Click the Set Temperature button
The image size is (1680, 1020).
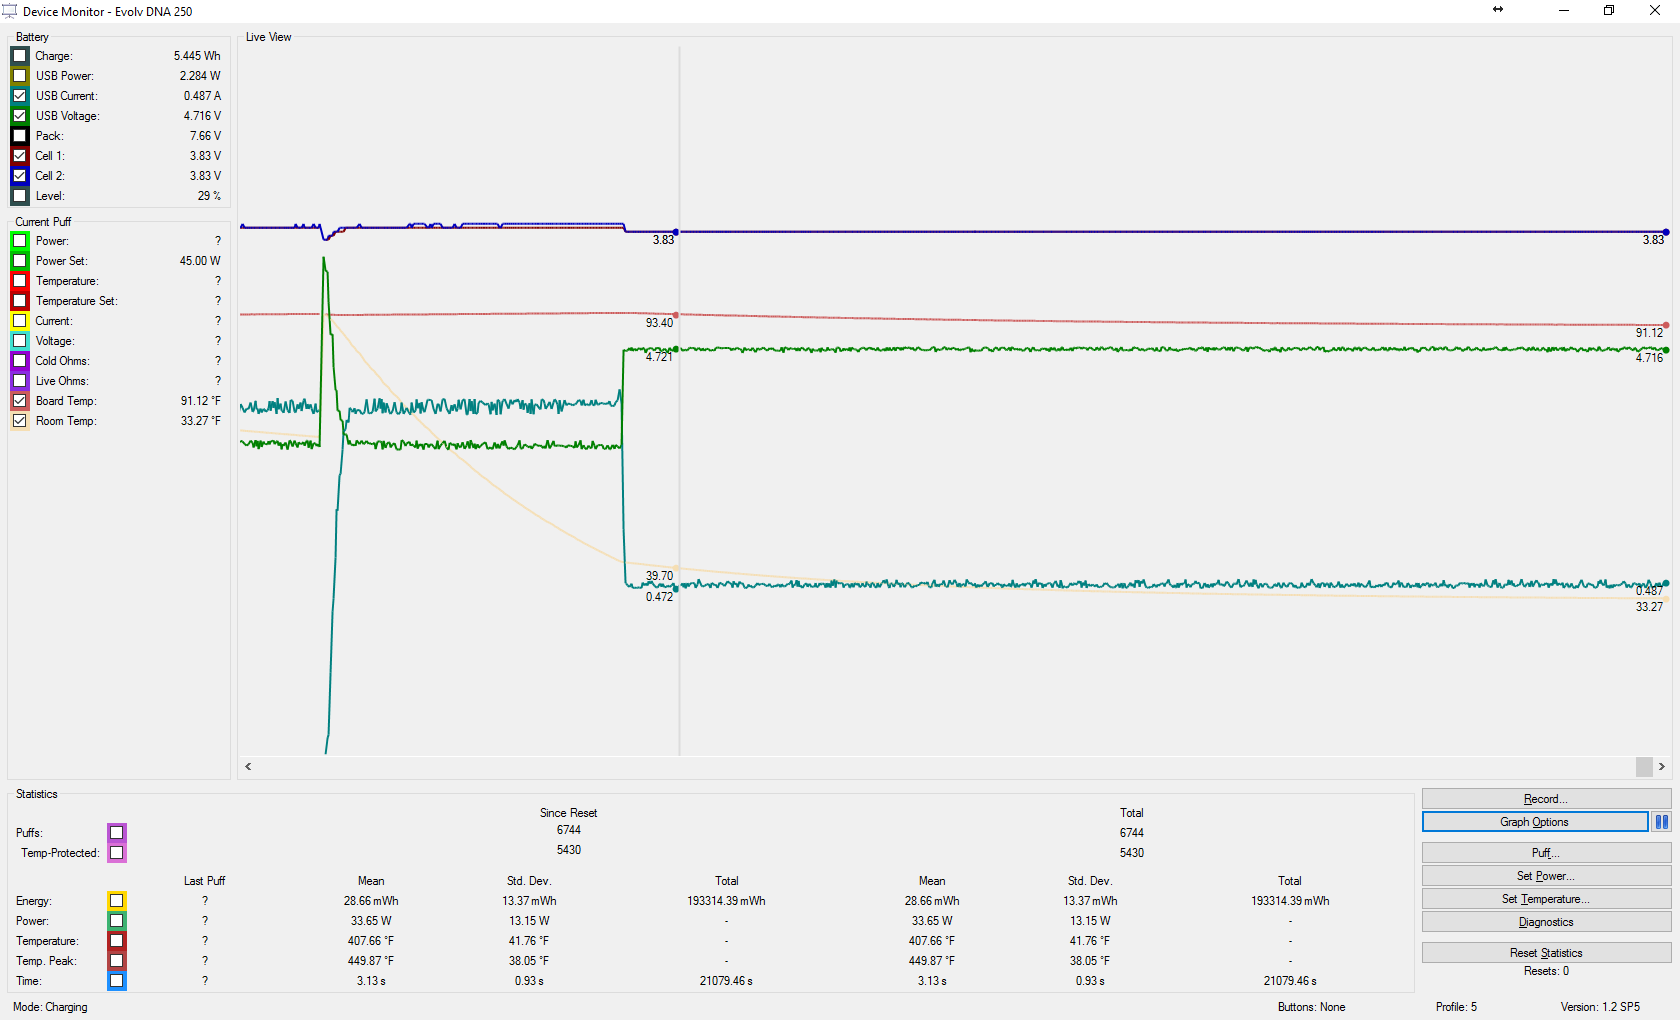pos(1546,899)
